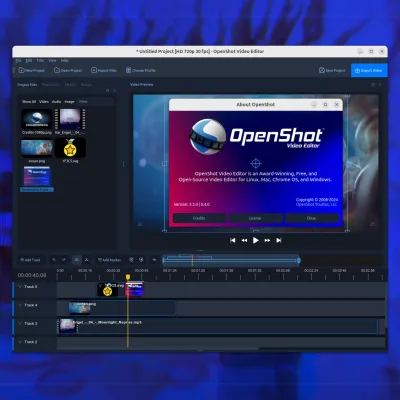Close the Project Files dock panel
The height and width of the screenshot is (400, 400).
[114, 90]
